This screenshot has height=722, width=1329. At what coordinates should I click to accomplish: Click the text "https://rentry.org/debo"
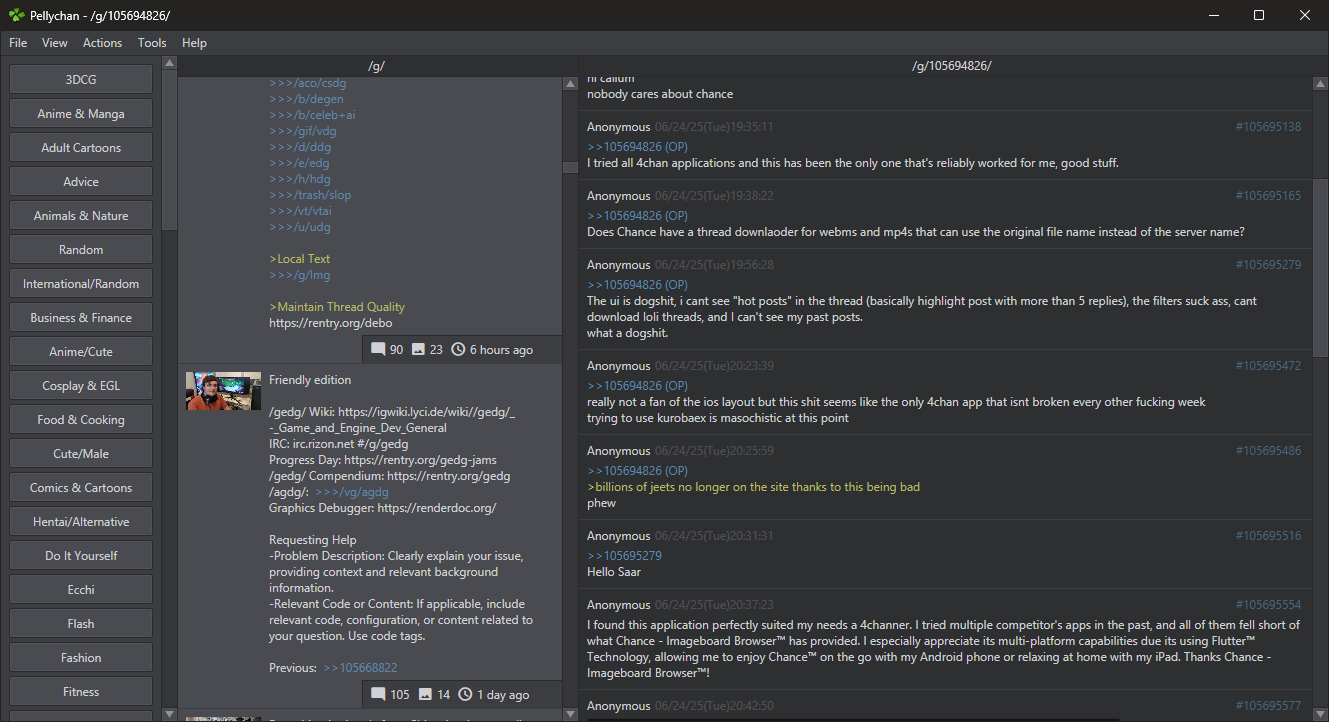tap(330, 323)
